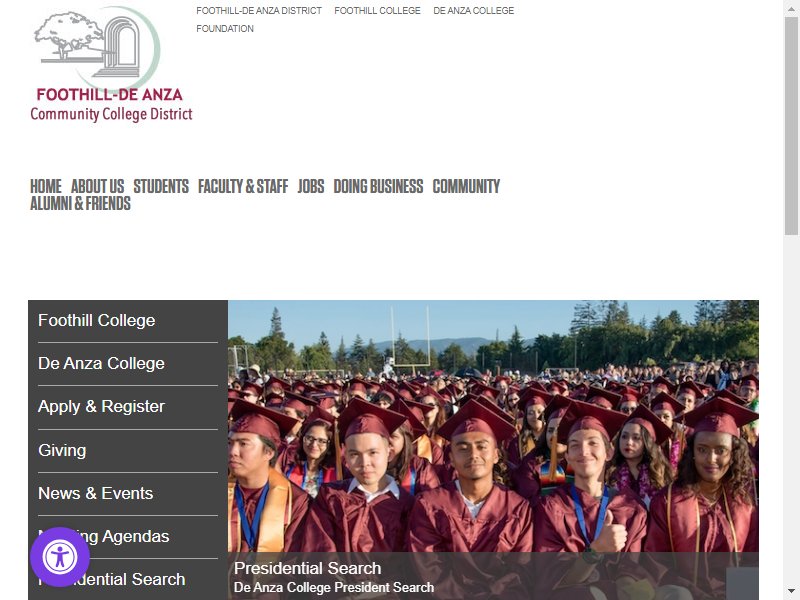Follow the De Anza College top link

click(x=473, y=11)
